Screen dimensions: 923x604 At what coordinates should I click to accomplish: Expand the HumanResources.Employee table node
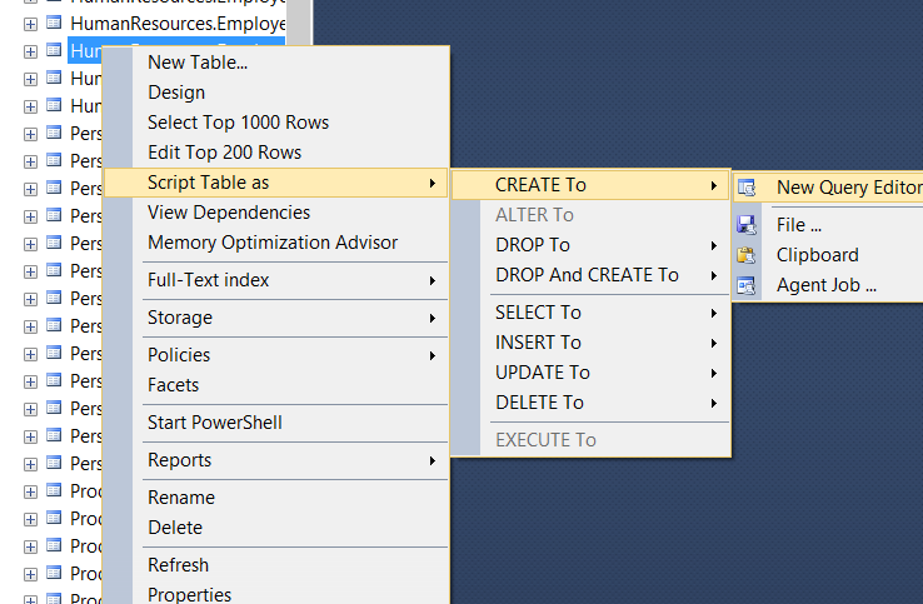pos(30,24)
